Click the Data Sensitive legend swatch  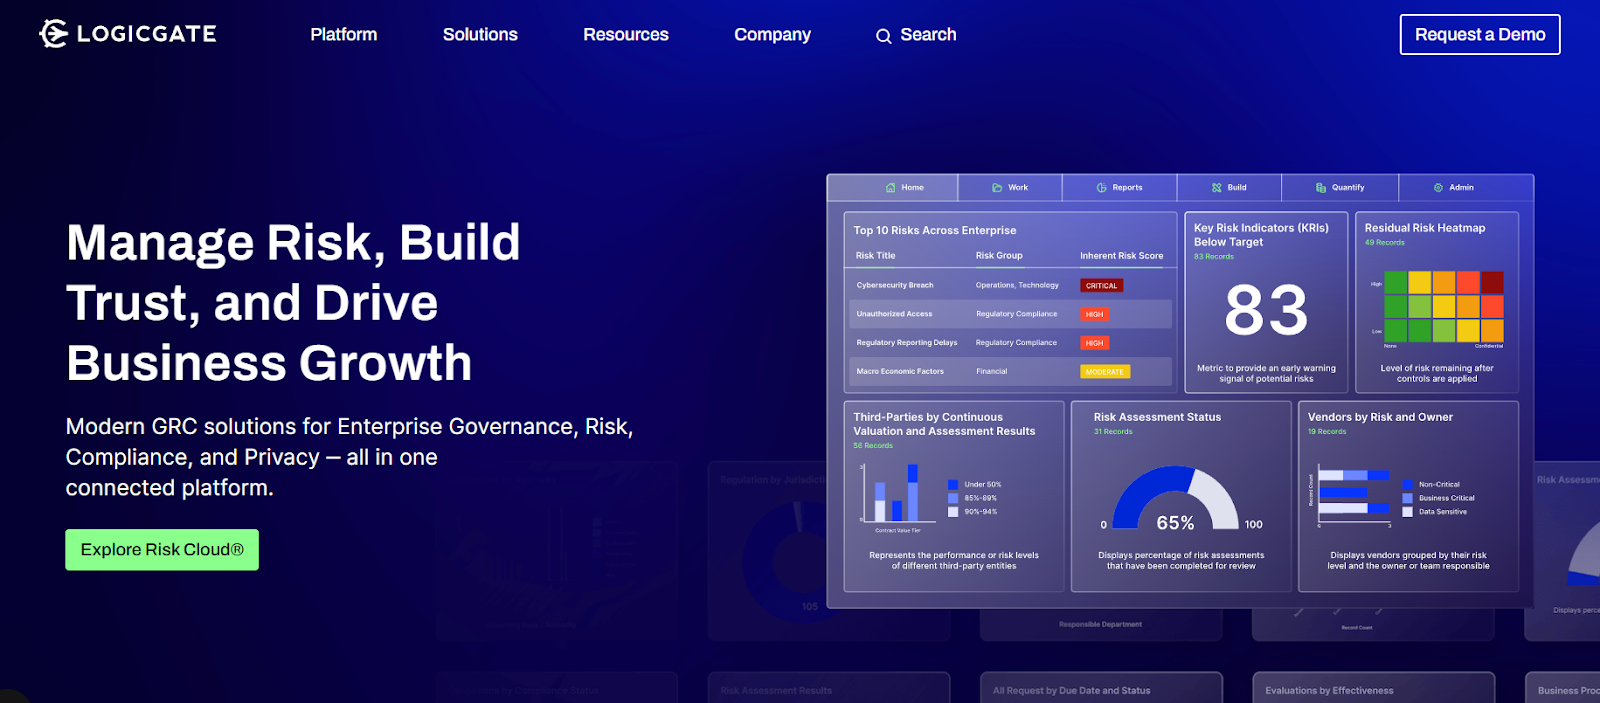(x=1407, y=512)
